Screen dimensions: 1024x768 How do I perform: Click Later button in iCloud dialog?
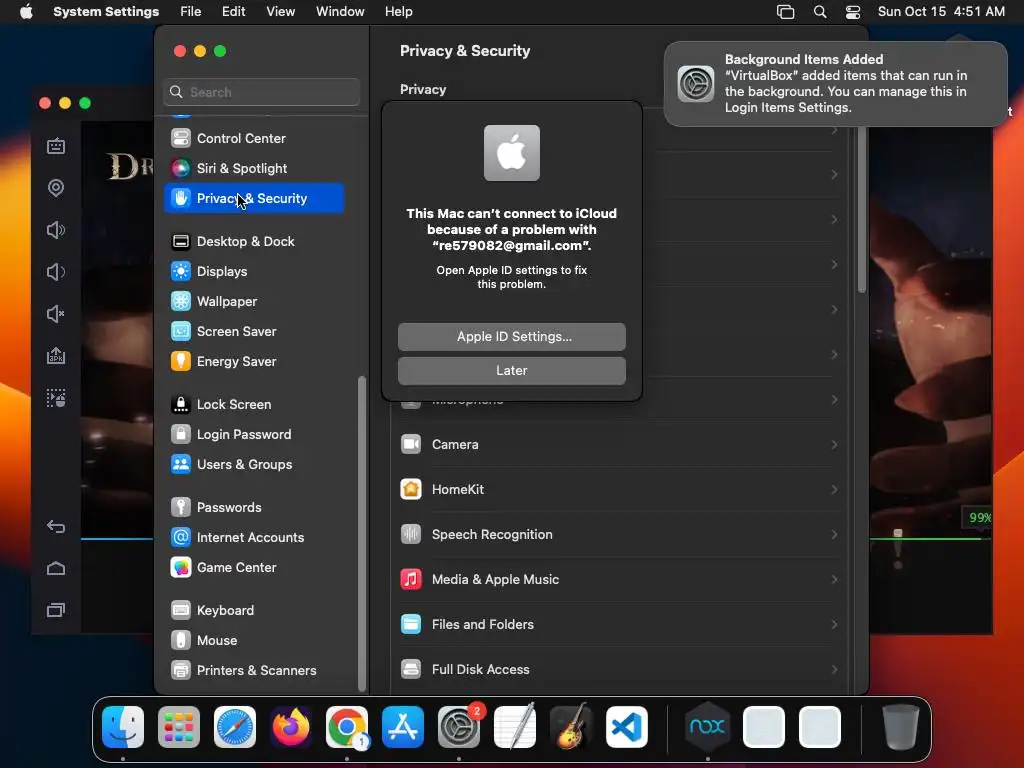[512, 371]
